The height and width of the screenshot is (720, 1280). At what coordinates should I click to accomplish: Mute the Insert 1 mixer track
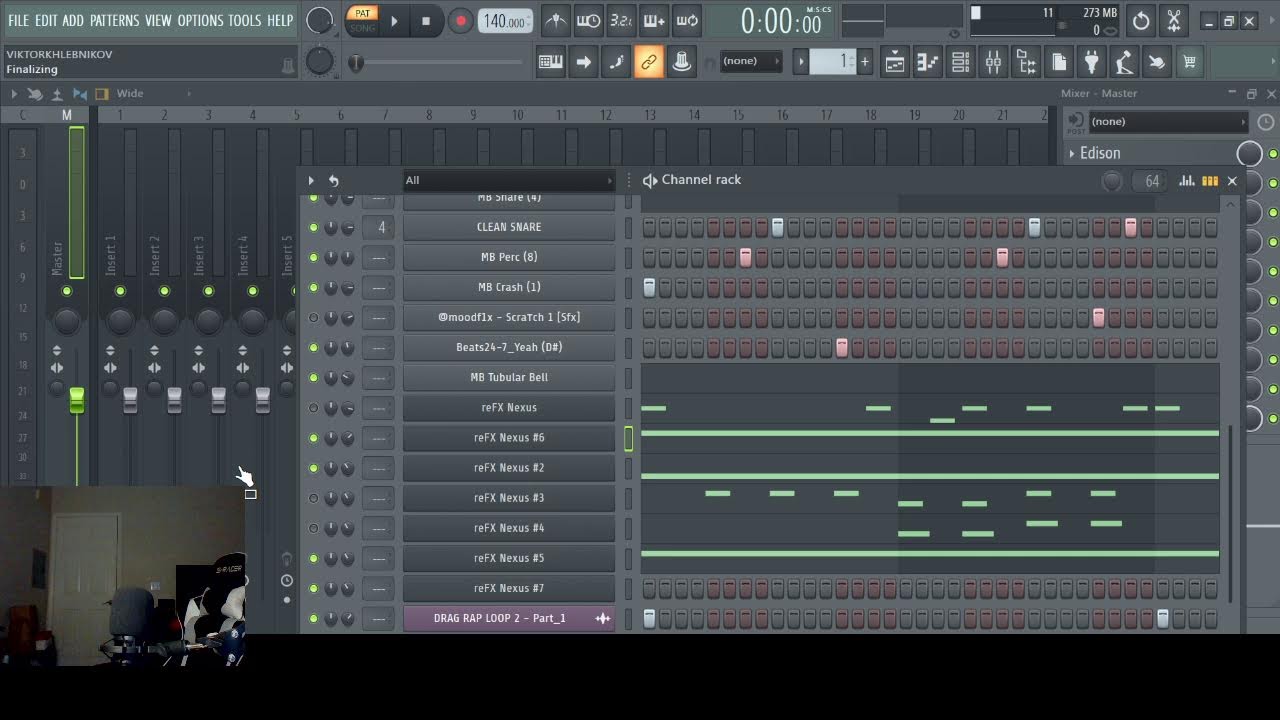[120, 291]
